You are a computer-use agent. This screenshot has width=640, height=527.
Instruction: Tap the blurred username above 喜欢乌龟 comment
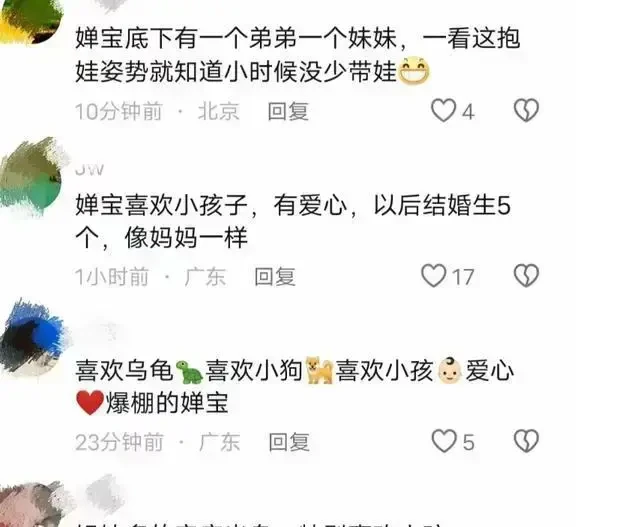coord(102,331)
